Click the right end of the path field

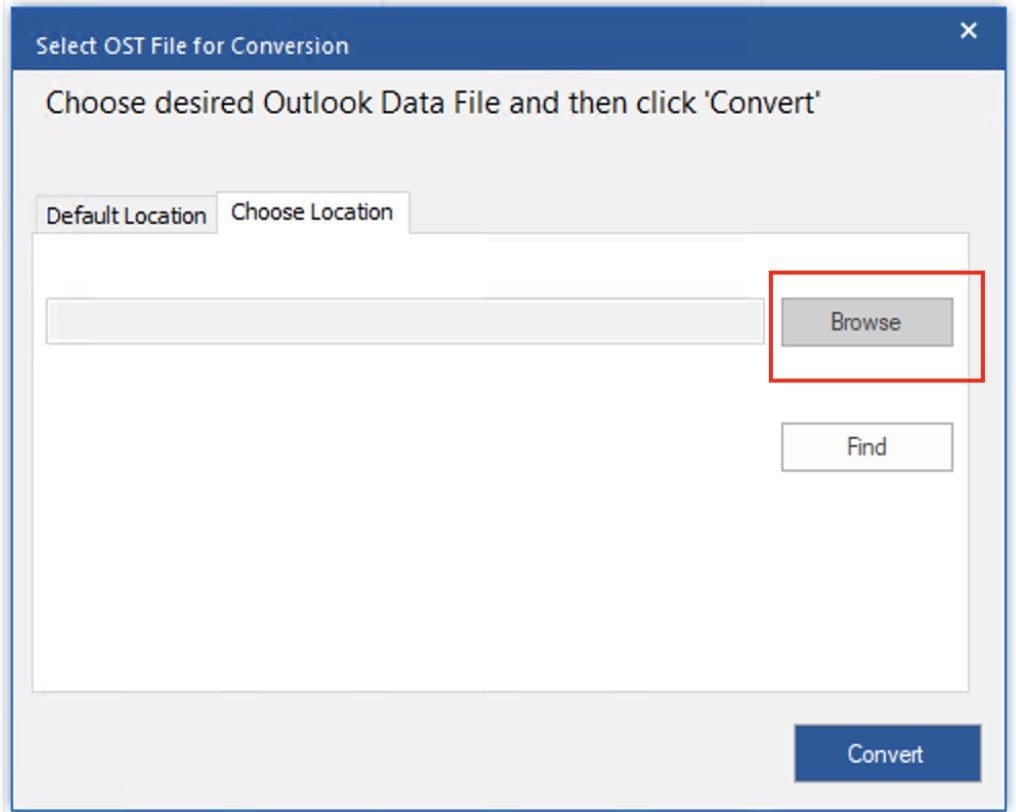pyautogui.click(x=750, y=322)
